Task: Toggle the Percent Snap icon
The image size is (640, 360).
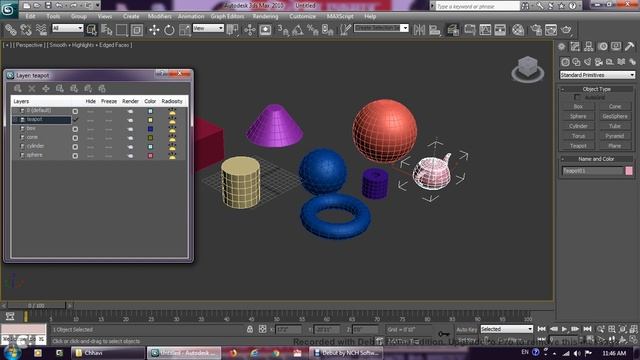Action: click(x=313, y=30)
